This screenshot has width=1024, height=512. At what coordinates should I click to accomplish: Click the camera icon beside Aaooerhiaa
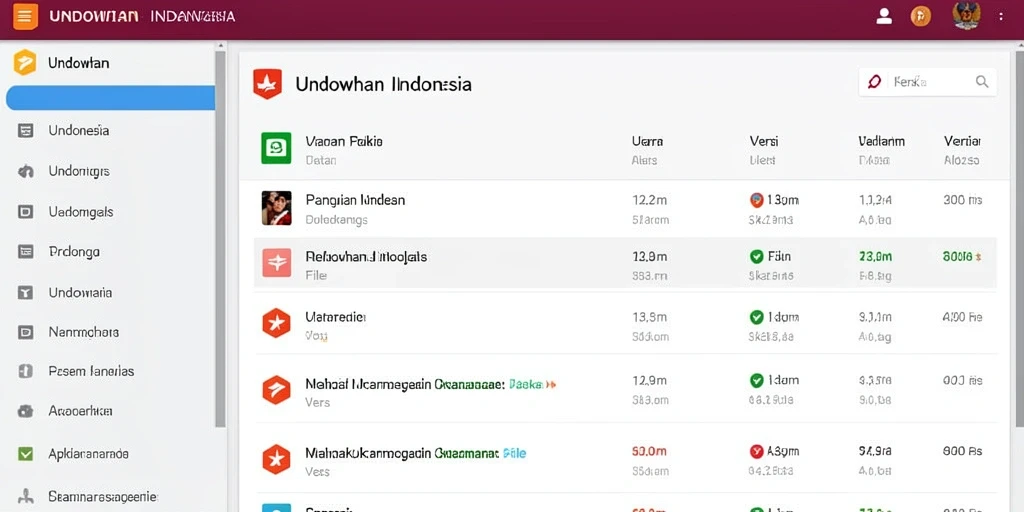25,411
